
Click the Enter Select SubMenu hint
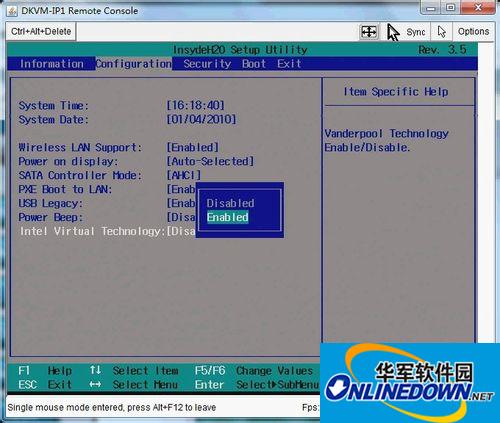[257, 384]
